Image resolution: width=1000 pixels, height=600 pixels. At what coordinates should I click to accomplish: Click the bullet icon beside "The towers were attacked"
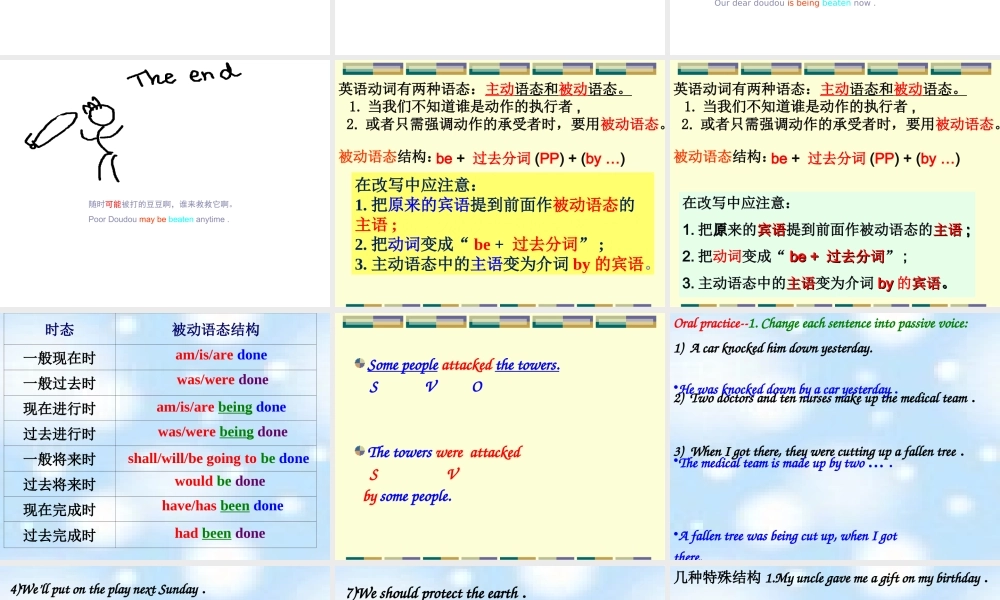[x=360, y=451]
